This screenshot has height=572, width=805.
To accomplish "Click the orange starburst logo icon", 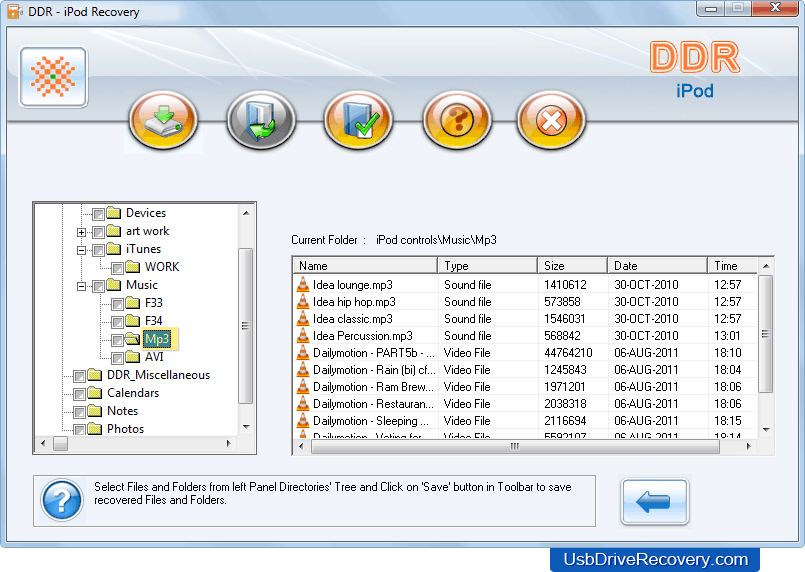I will tap(53, 77).
